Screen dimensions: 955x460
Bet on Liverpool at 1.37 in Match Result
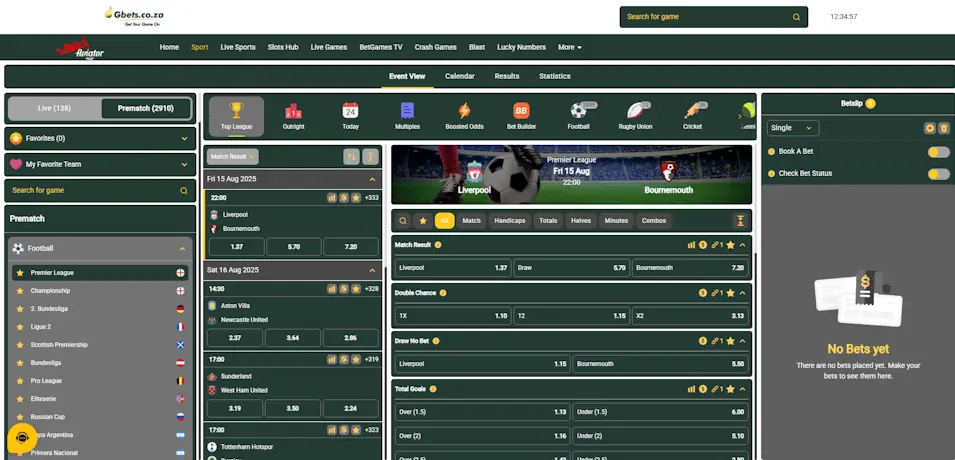[x=453, y=267]
